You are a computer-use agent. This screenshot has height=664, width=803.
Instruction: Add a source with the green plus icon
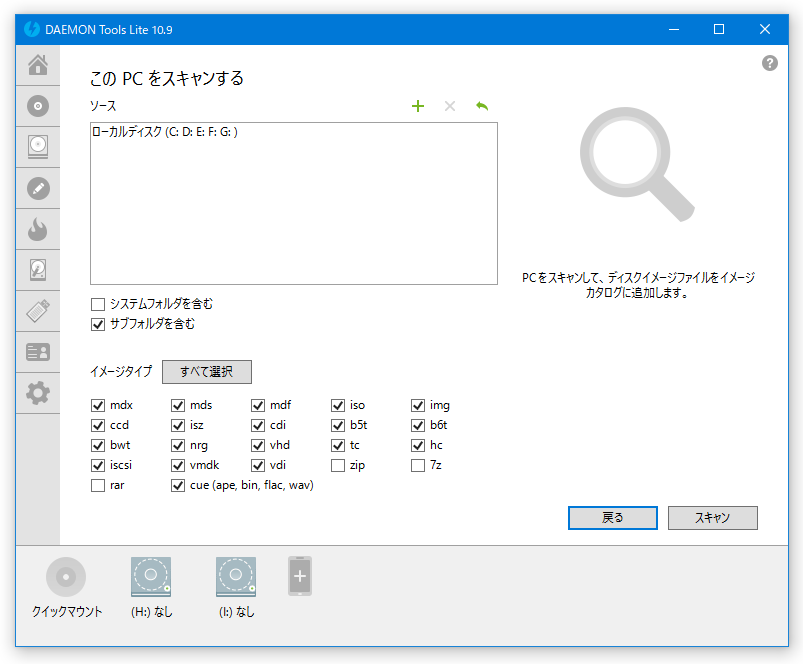(x=418, y=106)
